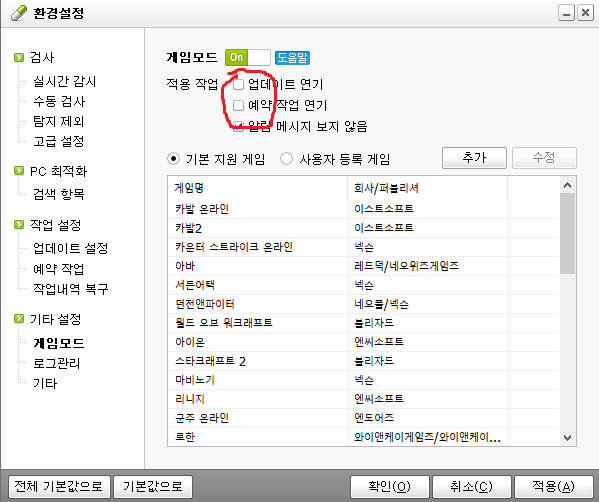Screen dimensions: 599x502
Task: Select the 군주 온라인 row
Action: point(364,418)
